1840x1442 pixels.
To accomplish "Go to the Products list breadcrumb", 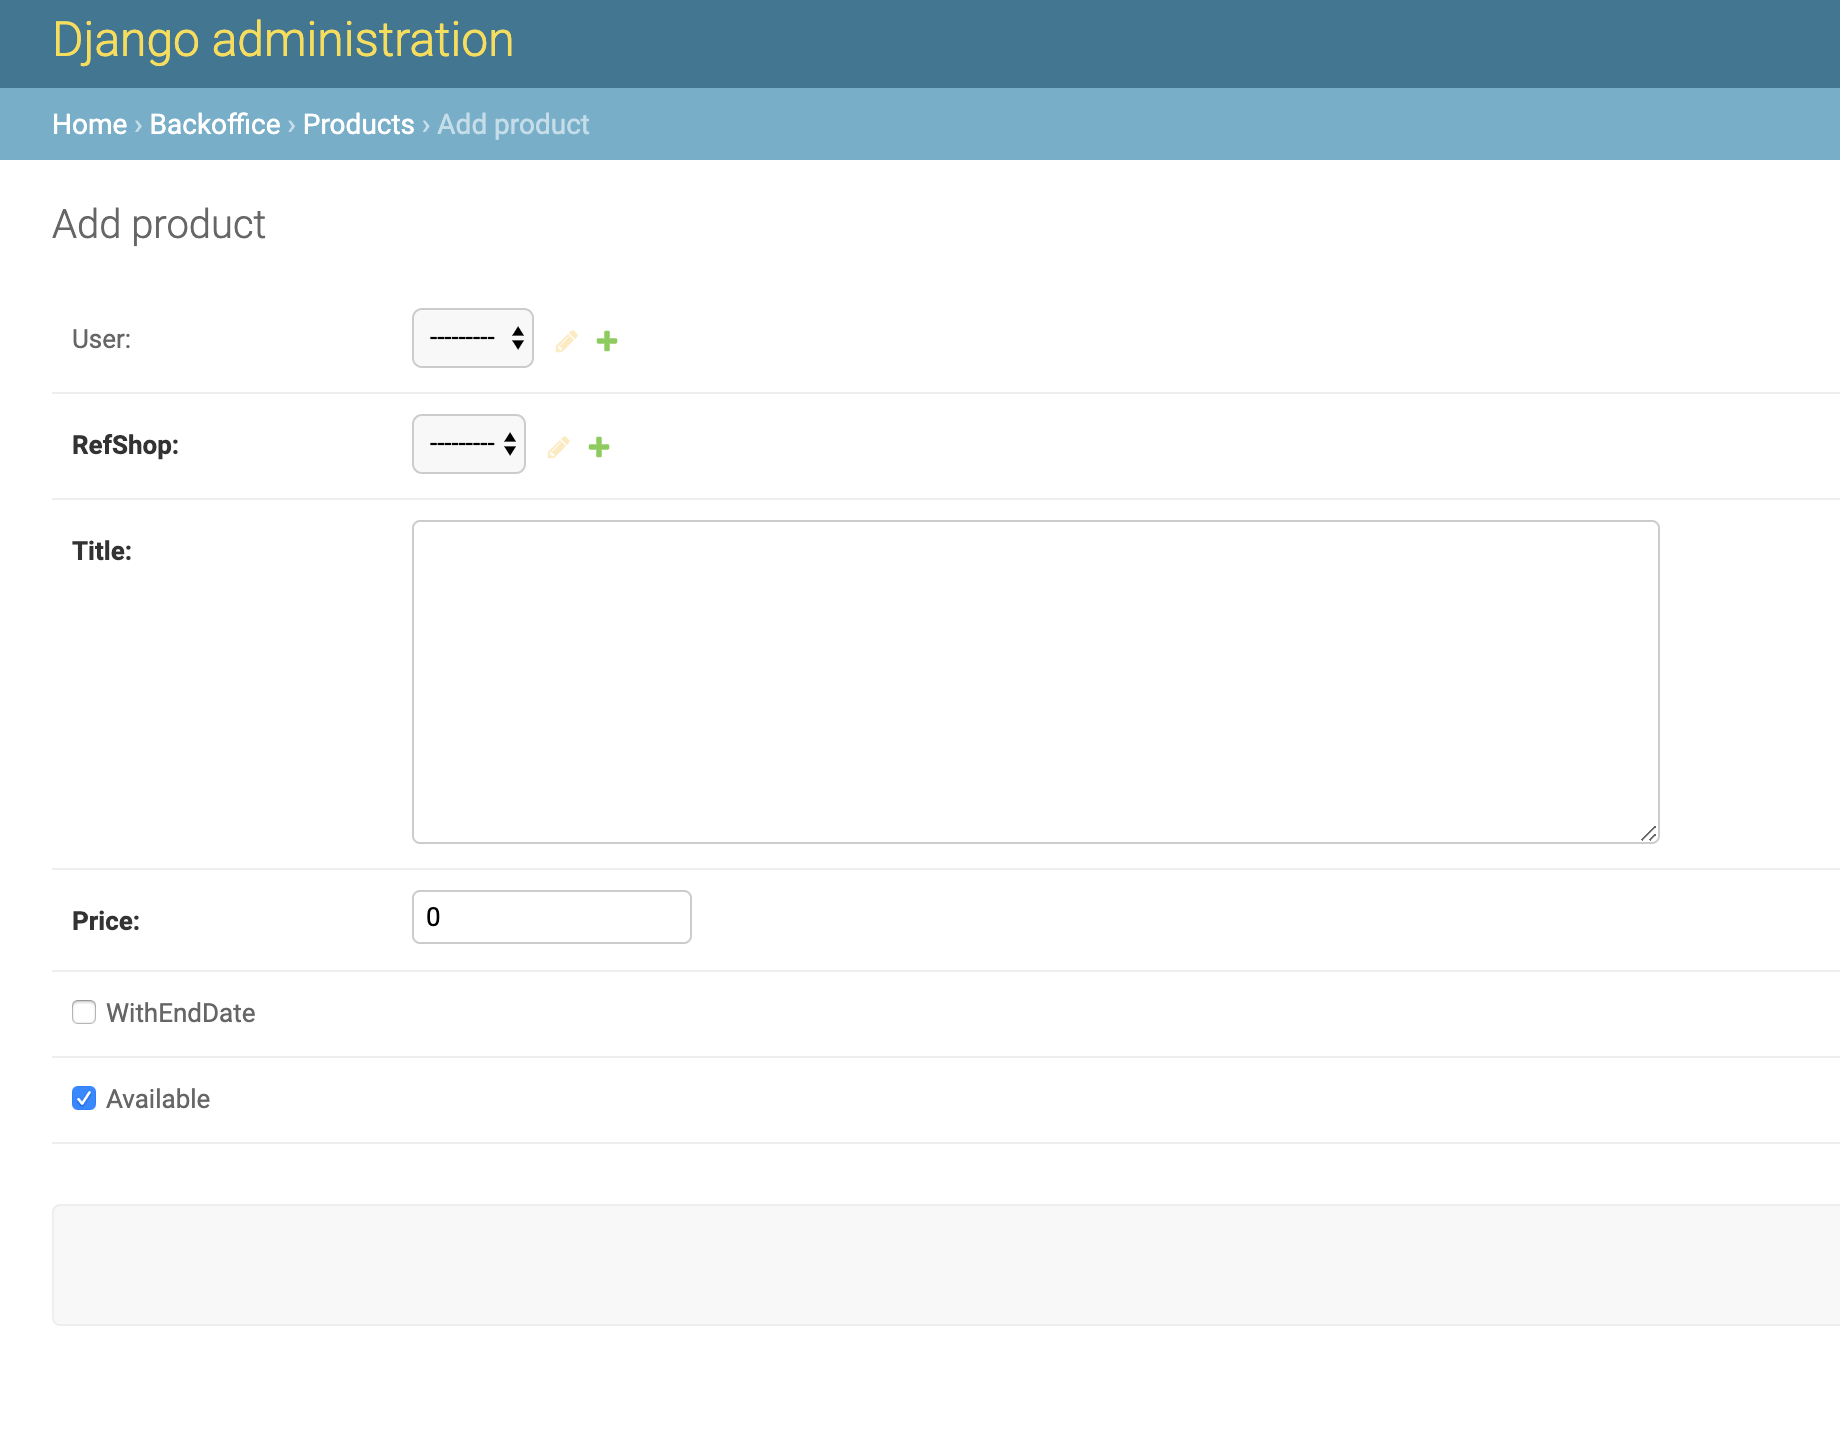I will click(x=357, y=124).
